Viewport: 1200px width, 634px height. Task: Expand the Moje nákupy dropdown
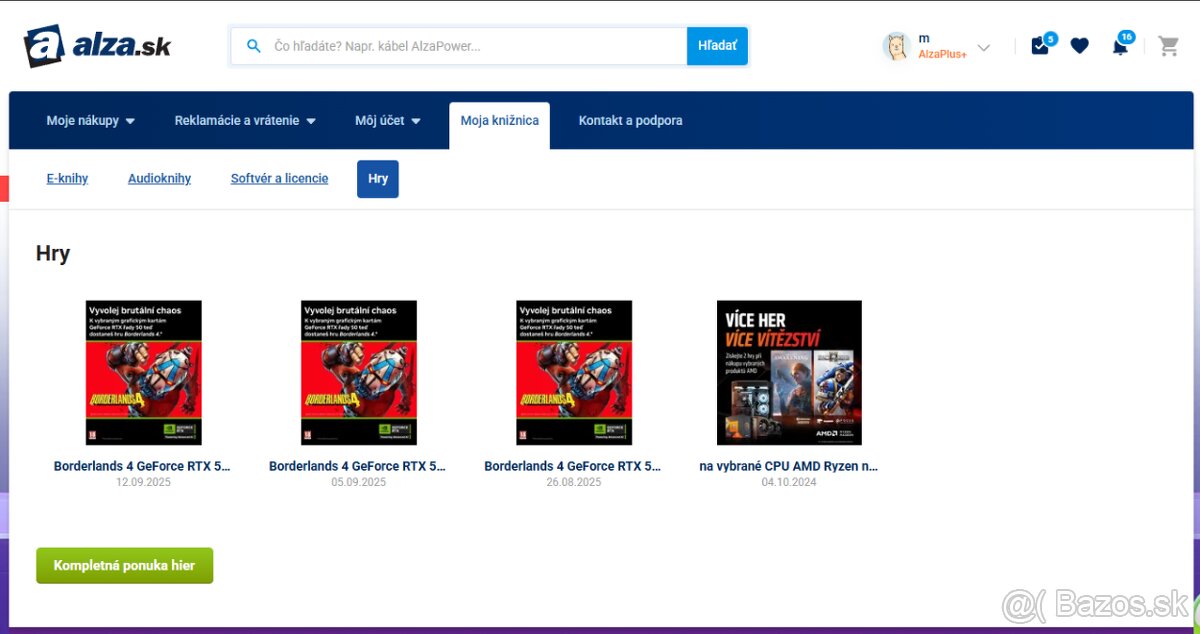91,121
